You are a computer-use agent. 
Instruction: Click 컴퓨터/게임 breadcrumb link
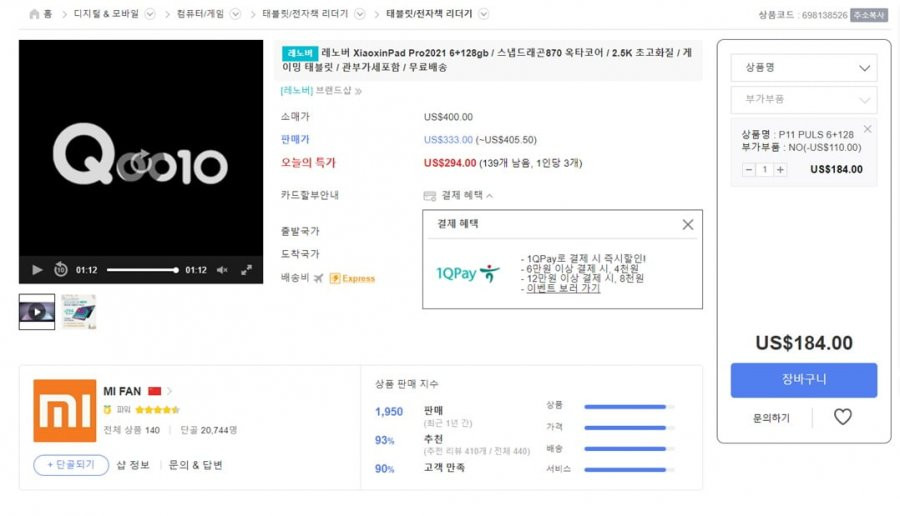coord(200,14)
